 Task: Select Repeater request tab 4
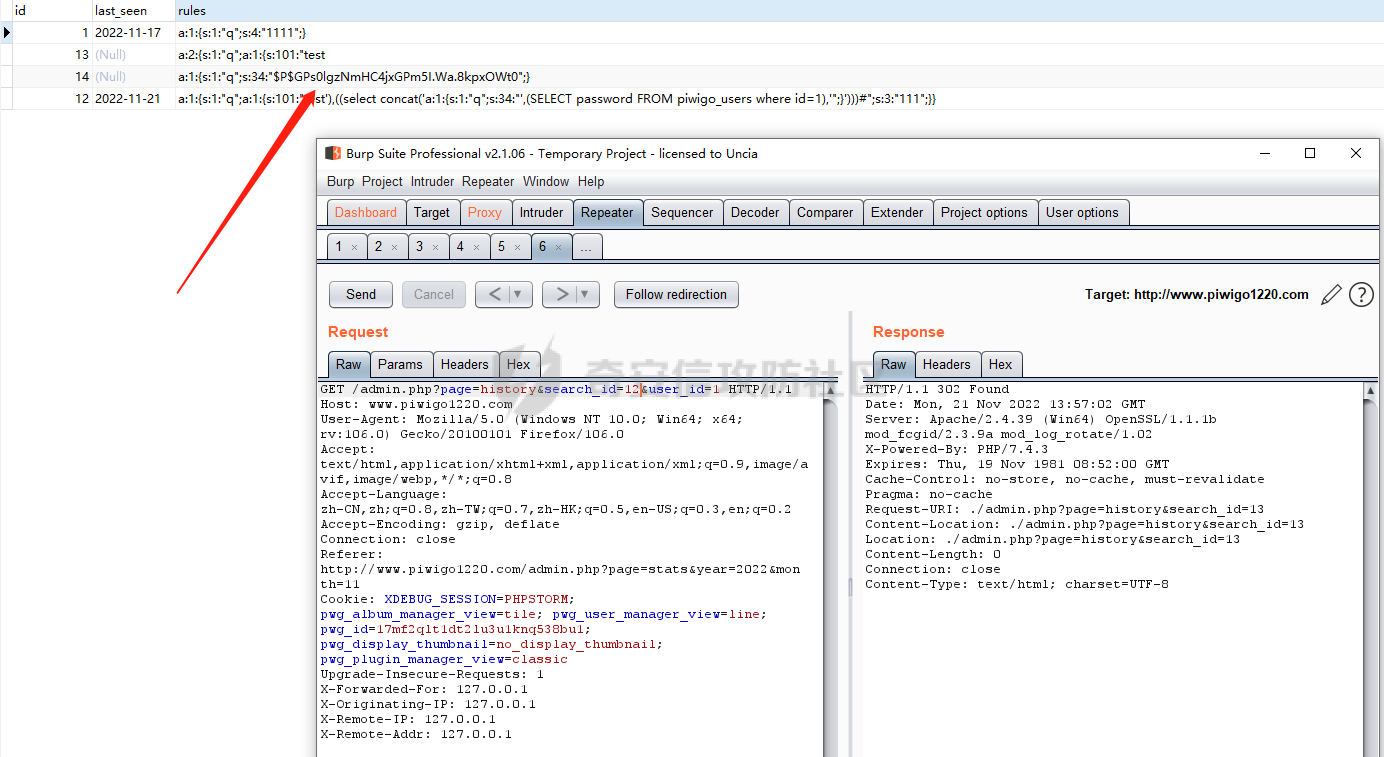click(460, 246)
